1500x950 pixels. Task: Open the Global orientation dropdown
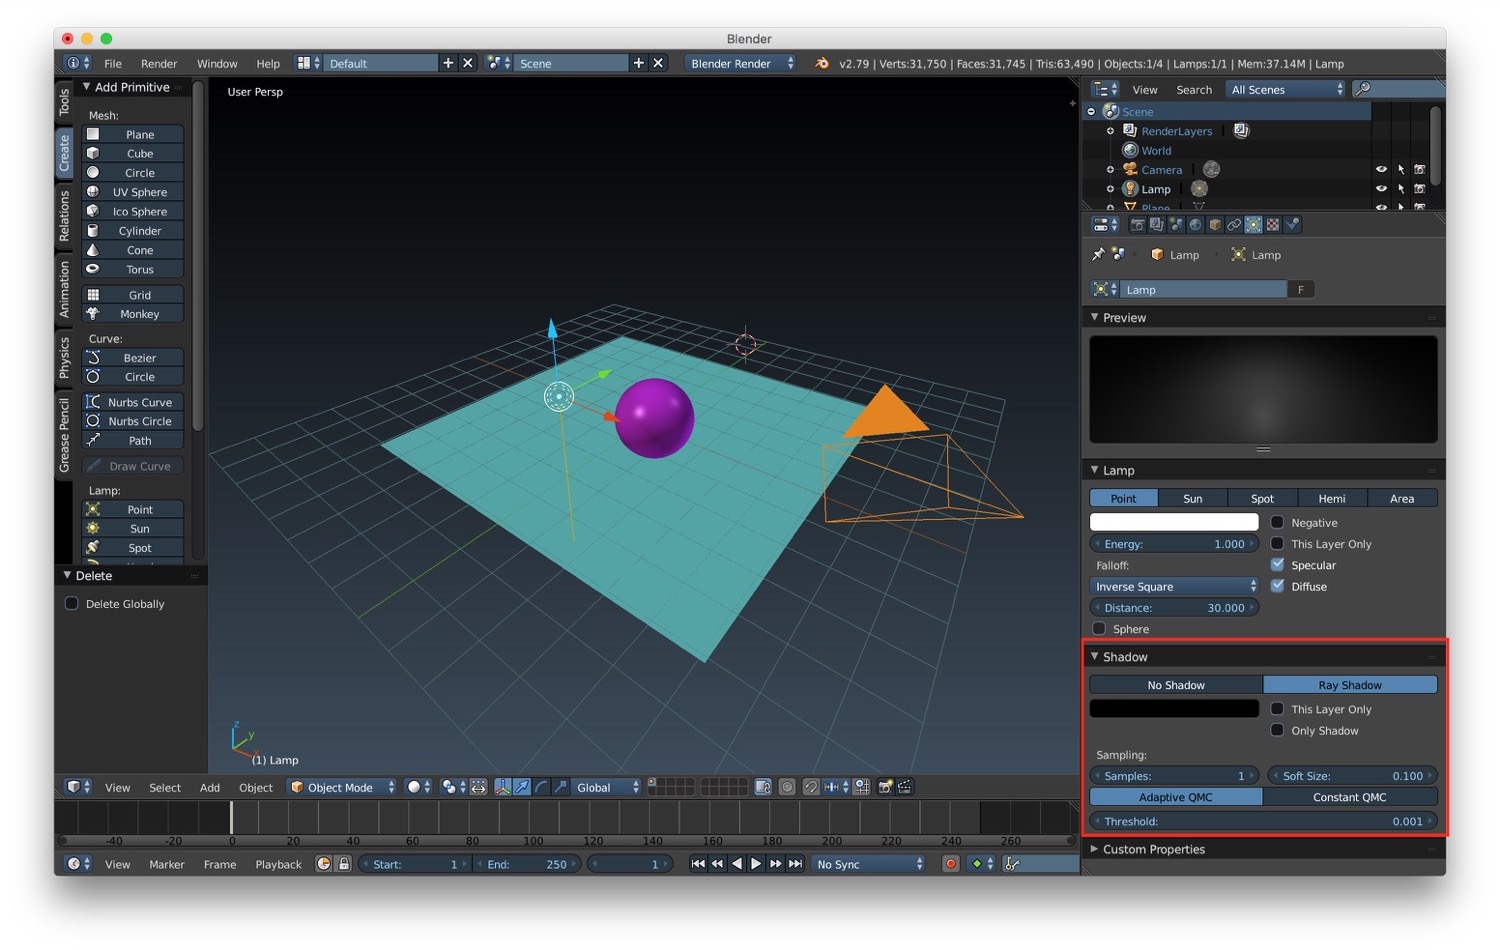605,787
